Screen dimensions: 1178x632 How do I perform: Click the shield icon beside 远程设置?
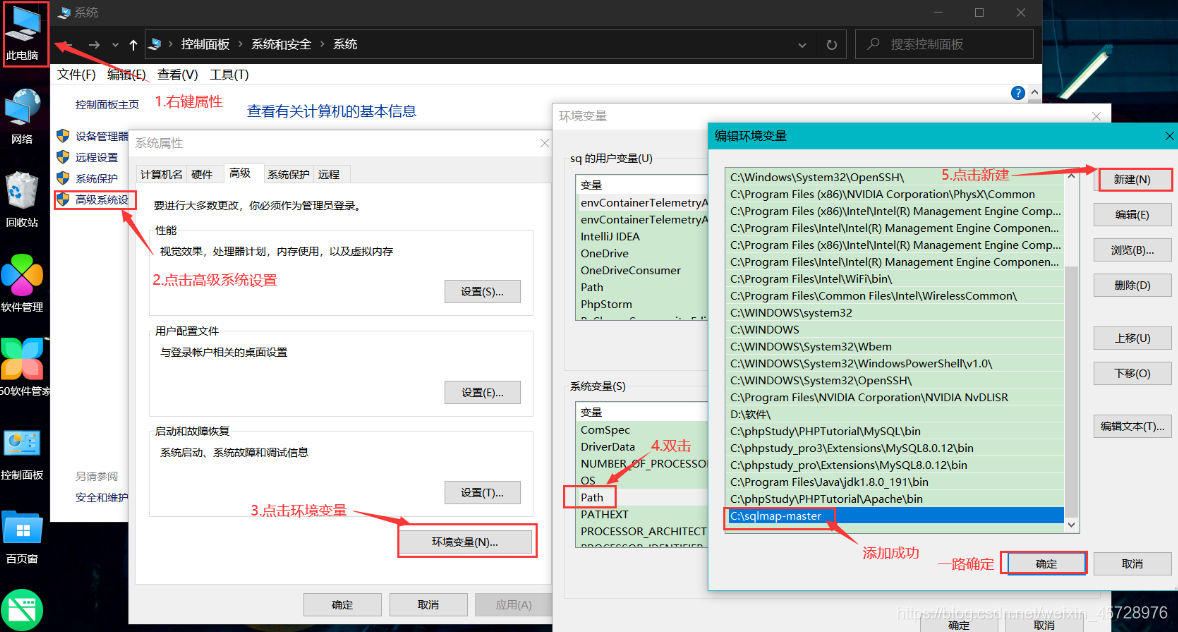(63, 157)
